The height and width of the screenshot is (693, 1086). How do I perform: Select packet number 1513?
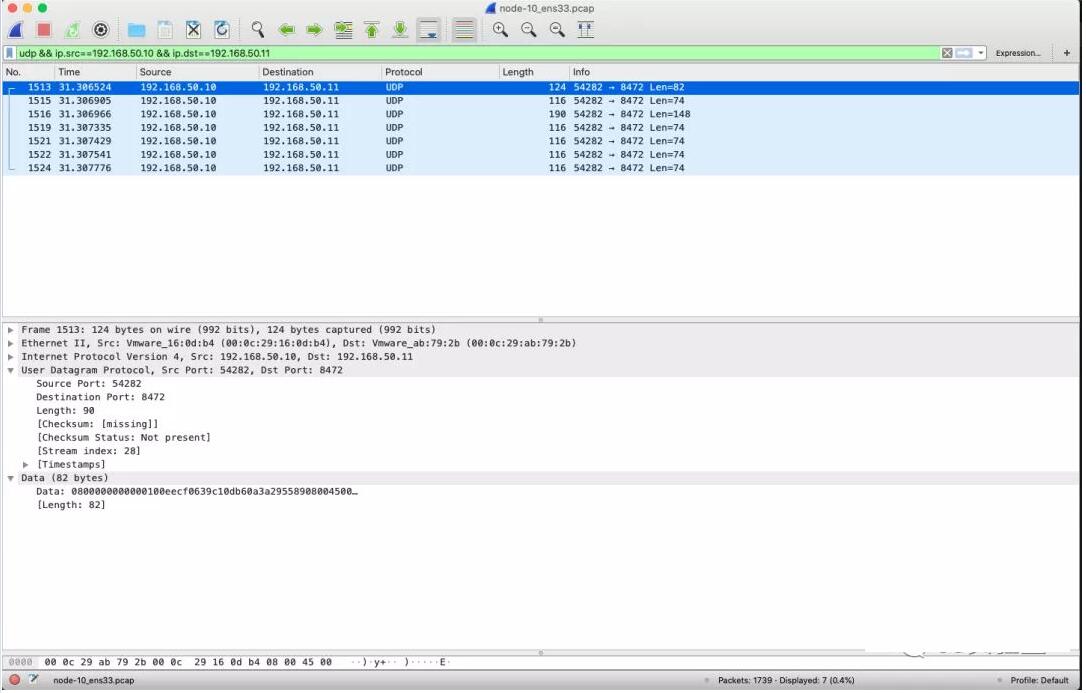540,87
